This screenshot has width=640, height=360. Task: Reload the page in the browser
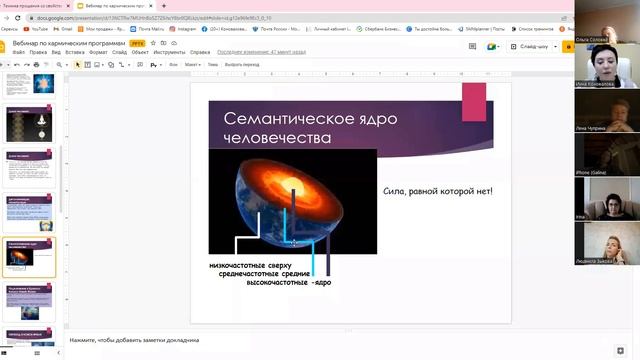tap(18, 18)
